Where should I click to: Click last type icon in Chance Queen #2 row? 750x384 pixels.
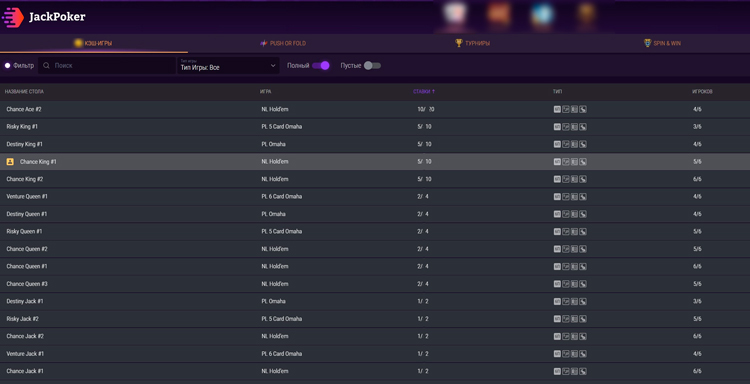[x=583, y=249]
